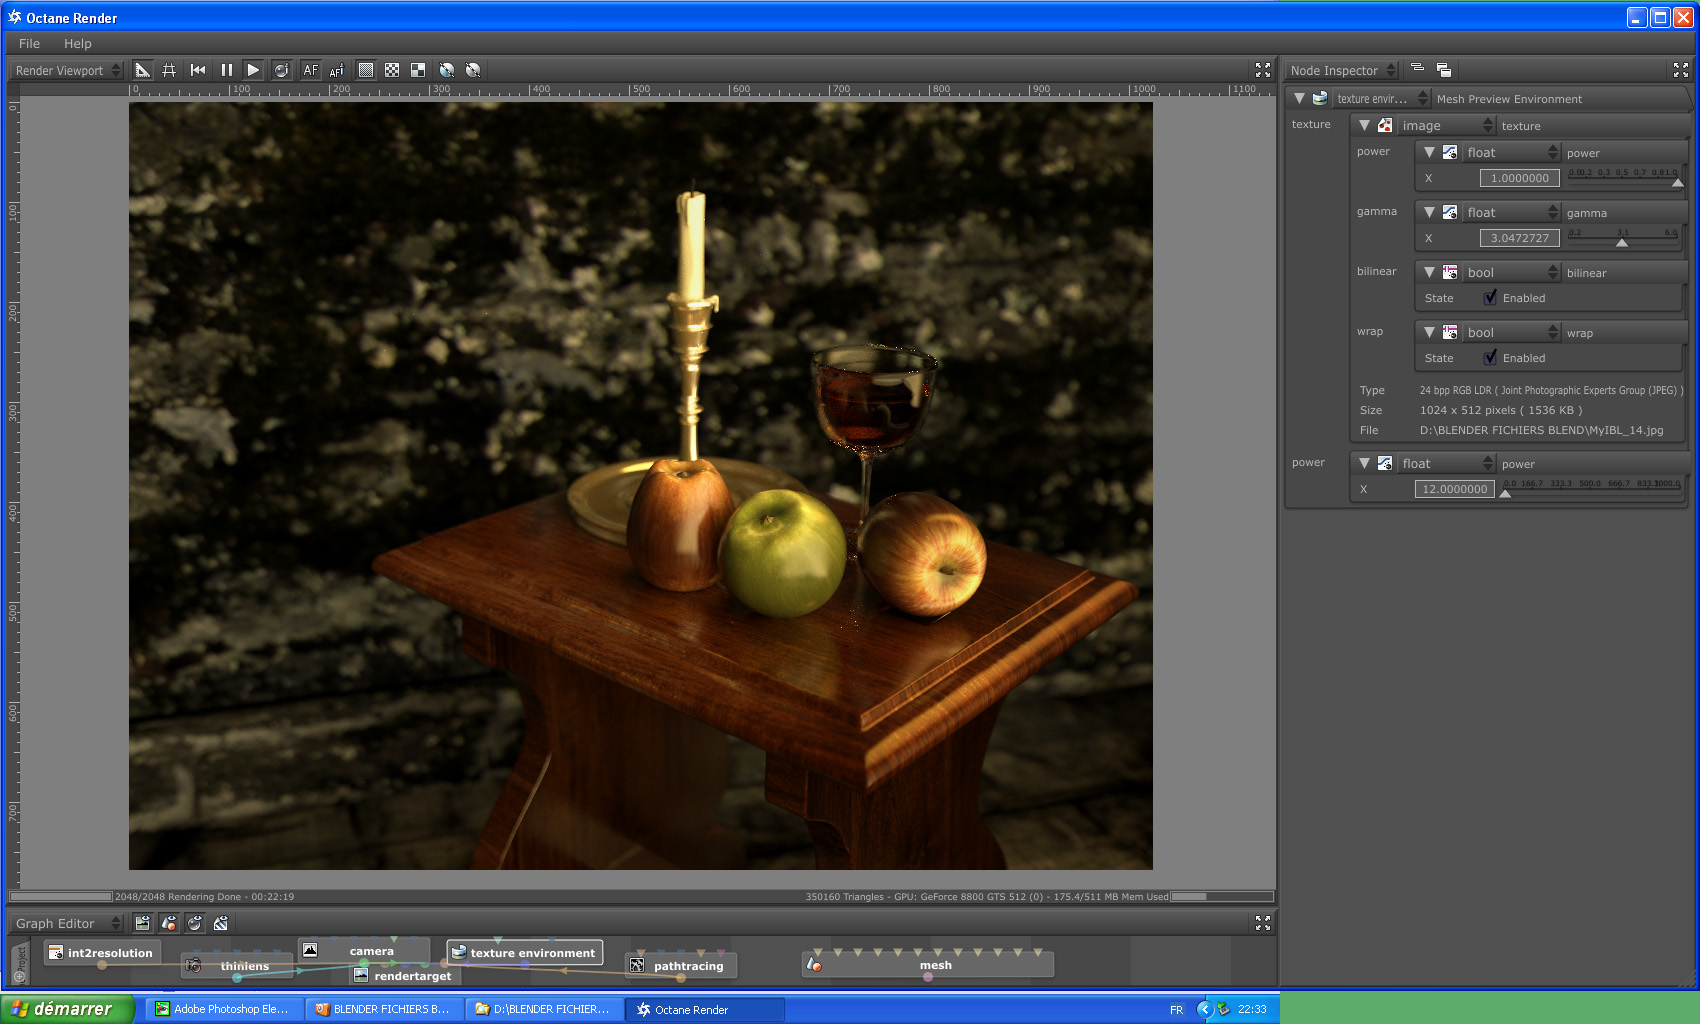Collapse the texture environment node triangle
The height and width of the screenshot is (1024, 1700).
(x=1299, y=98)
